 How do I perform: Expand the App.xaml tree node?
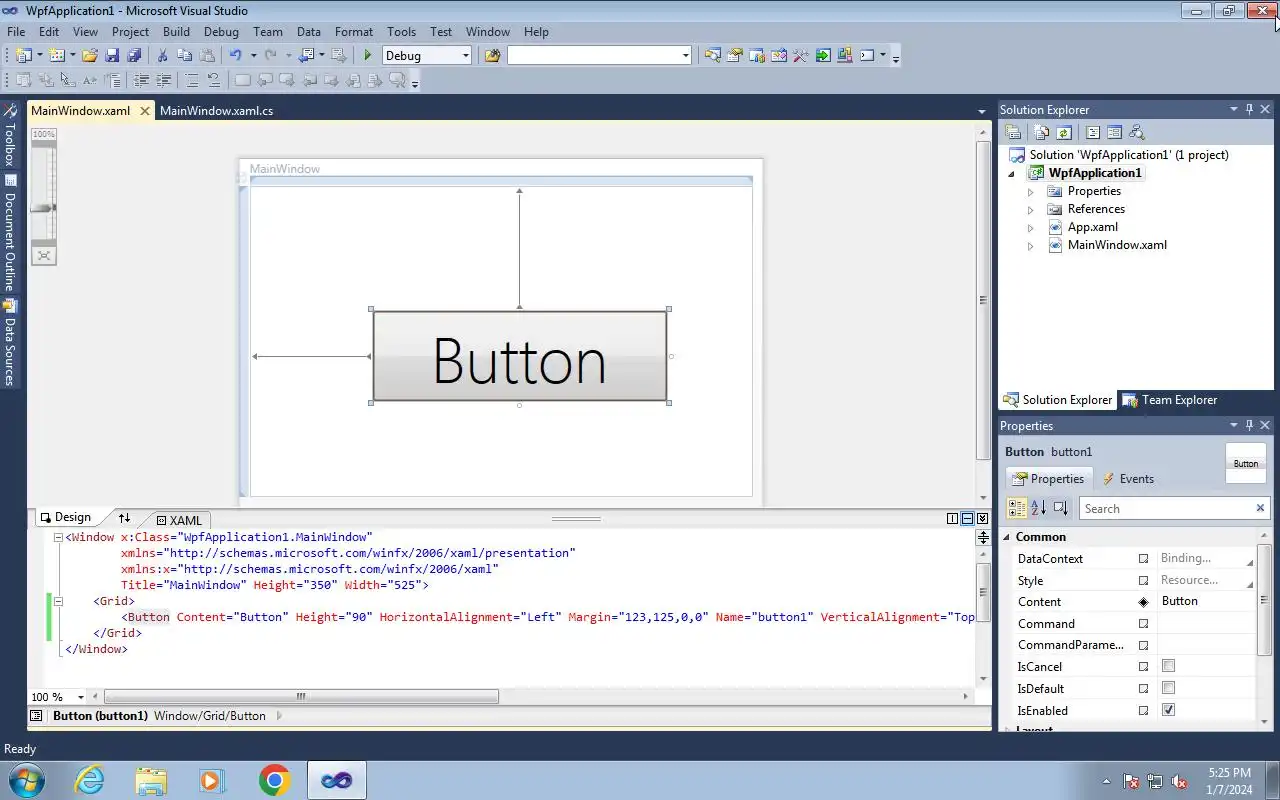[x=1031, y=227]
